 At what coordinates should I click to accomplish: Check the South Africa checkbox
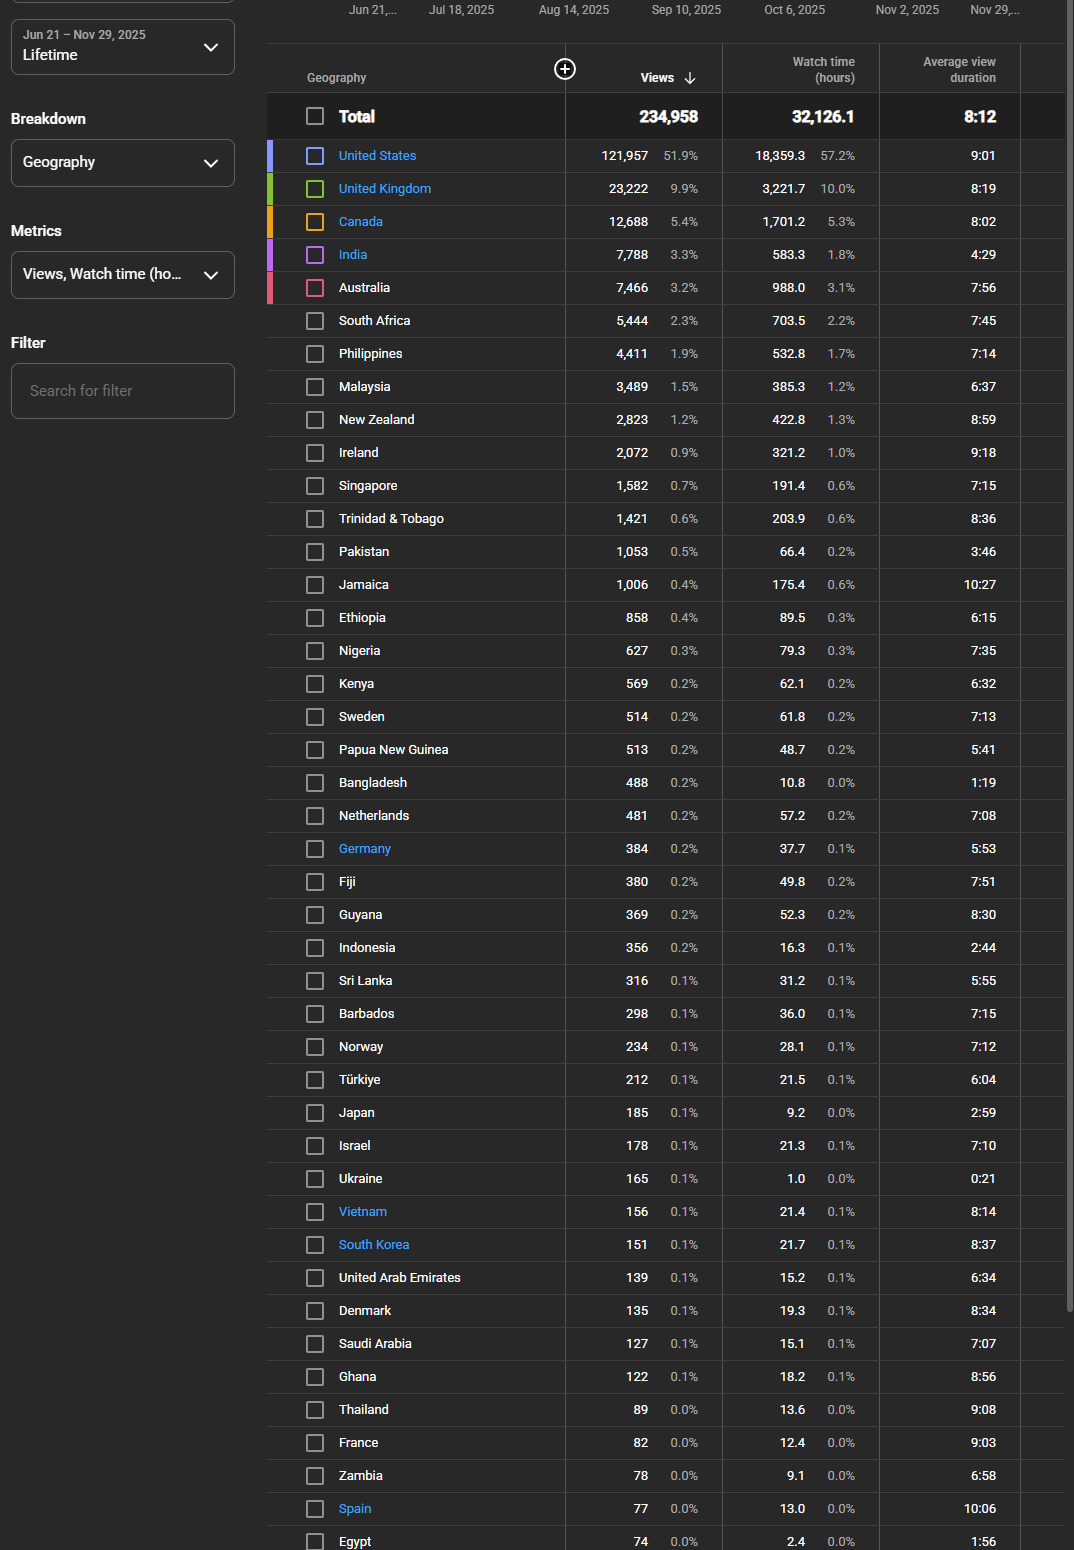[315, 321]
